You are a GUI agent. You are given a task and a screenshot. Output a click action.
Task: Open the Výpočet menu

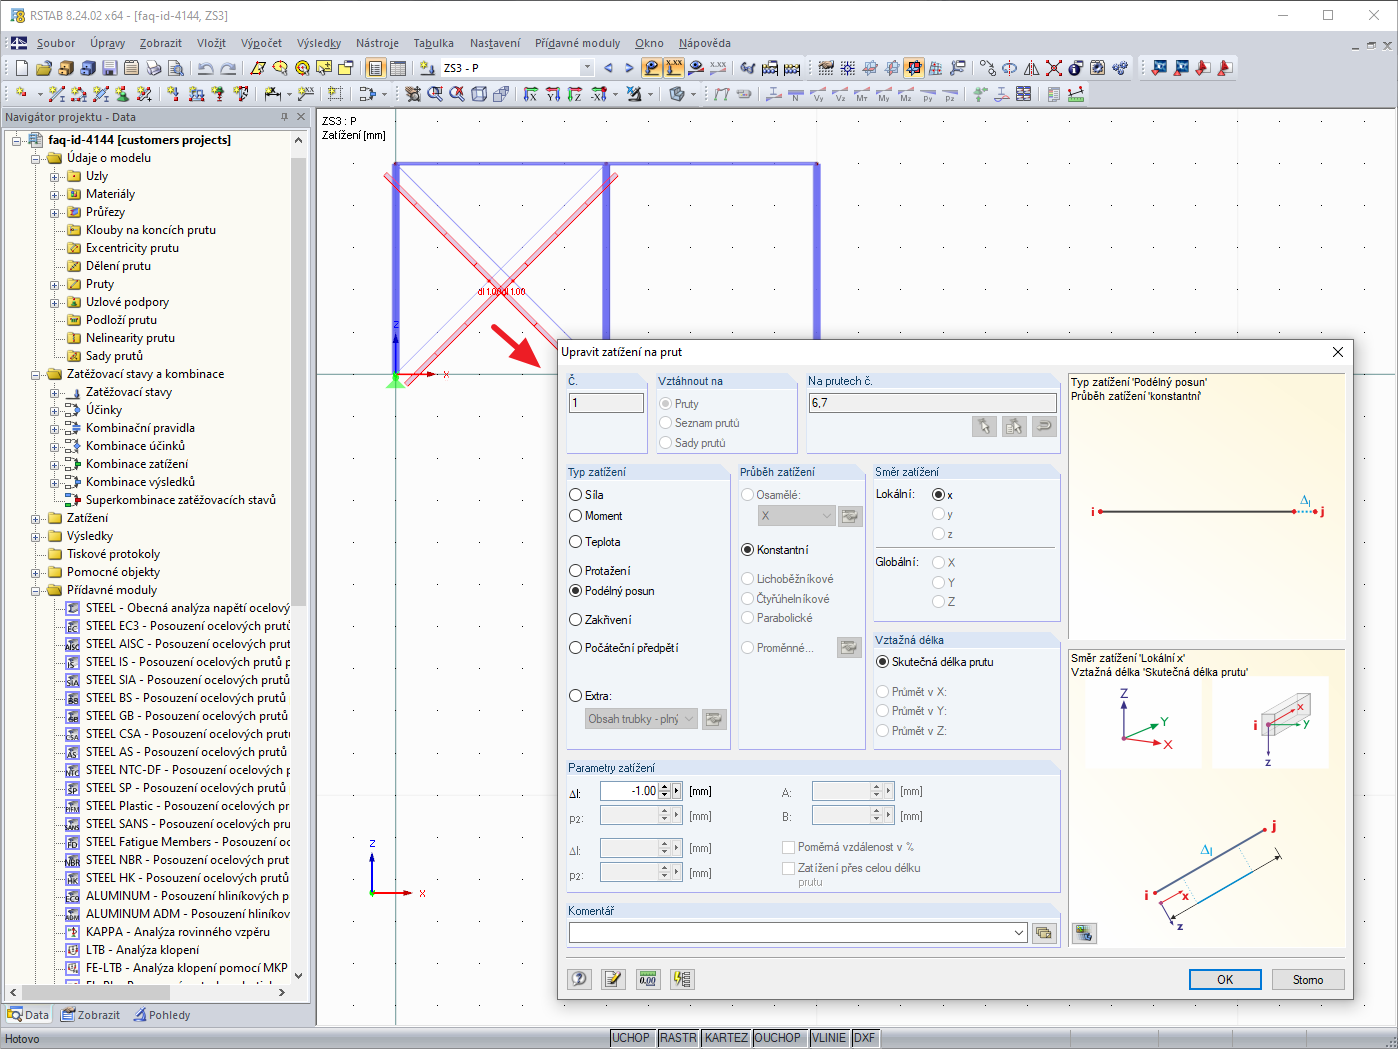pyautogui.click(x=261, y=43)
